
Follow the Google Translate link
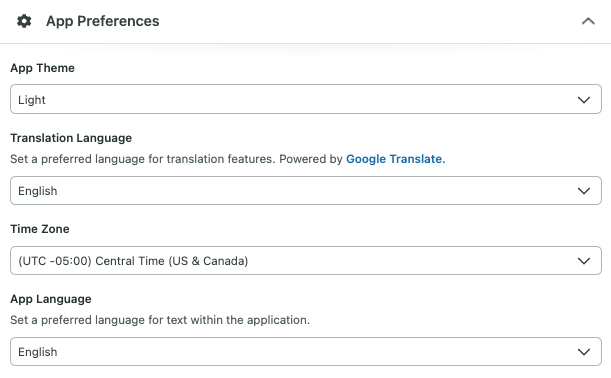396,159
